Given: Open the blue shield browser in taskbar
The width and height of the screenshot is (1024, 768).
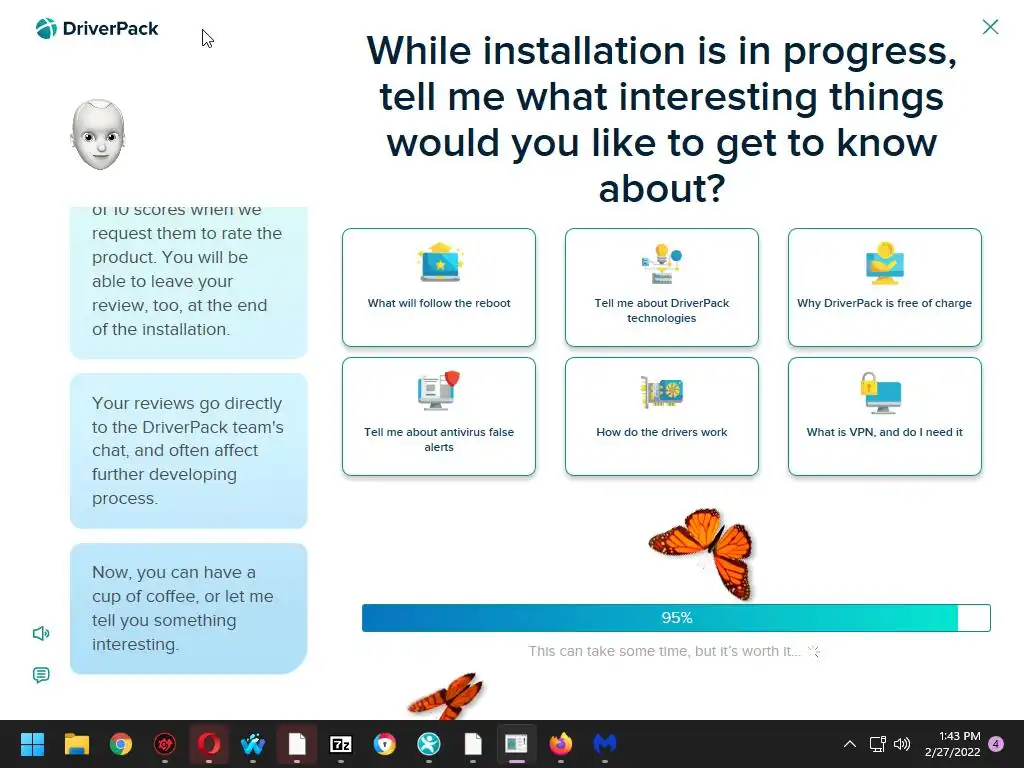Looking at the screenshot, I should [x=385, y=744].
